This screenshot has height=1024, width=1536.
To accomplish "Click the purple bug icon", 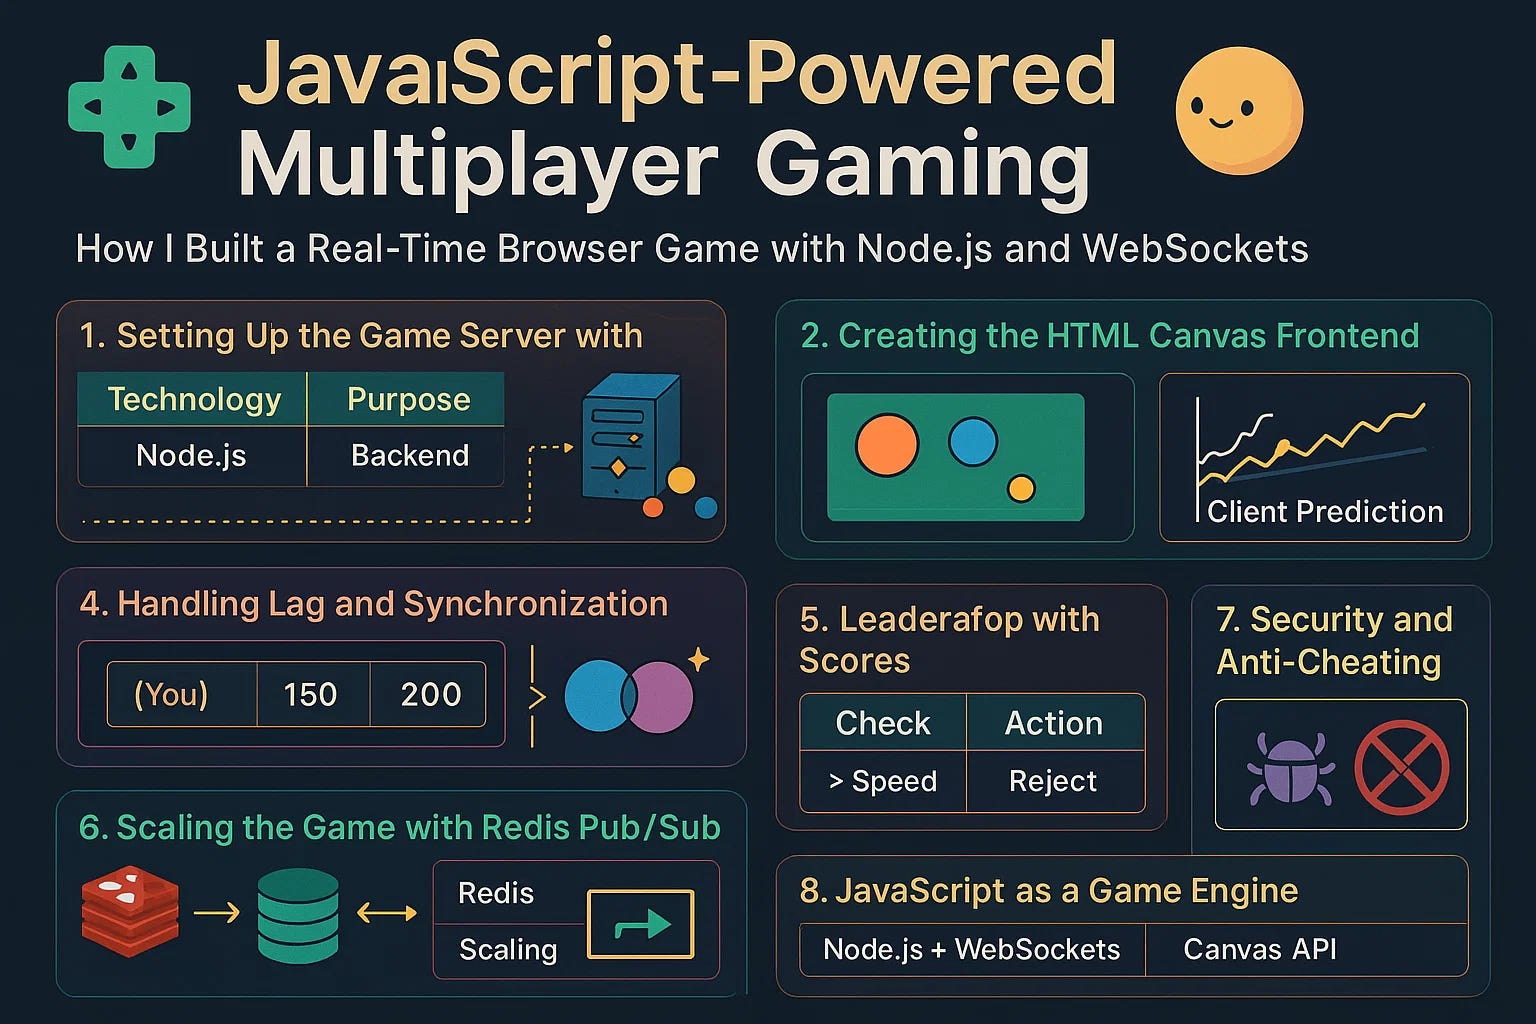I will coord(1290,768).
